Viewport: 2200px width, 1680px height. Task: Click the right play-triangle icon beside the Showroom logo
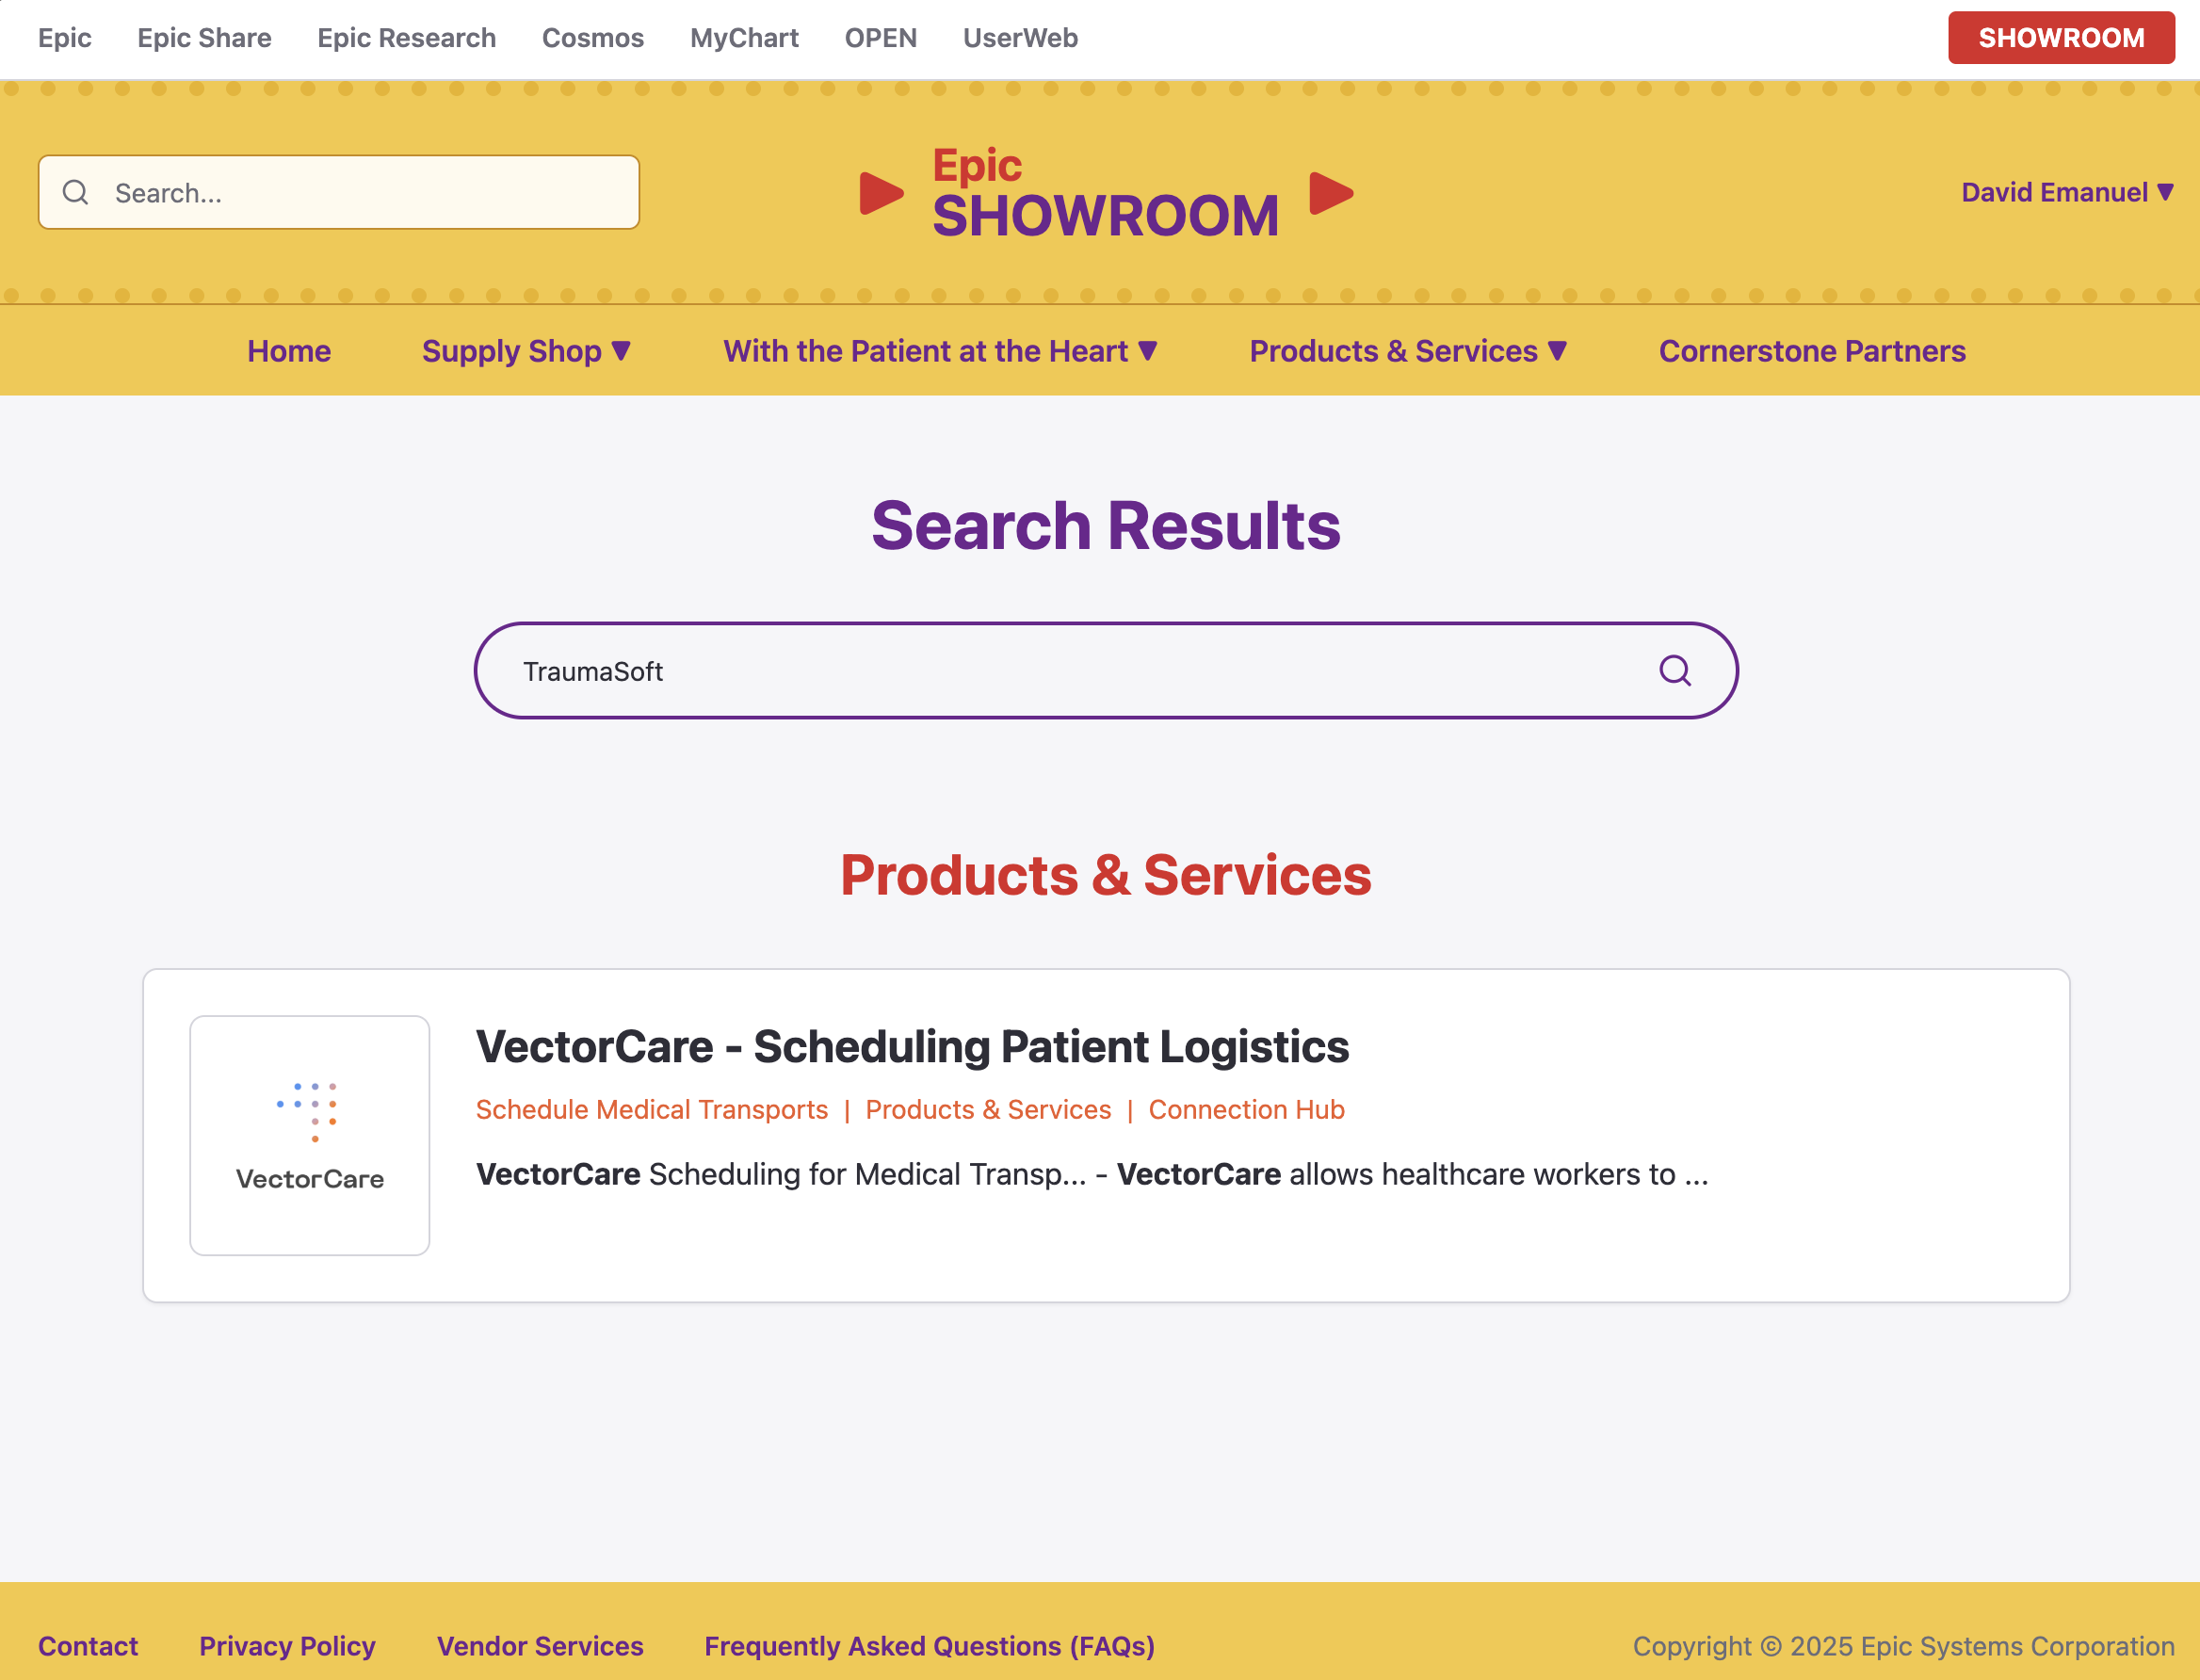coord(1330,194)
